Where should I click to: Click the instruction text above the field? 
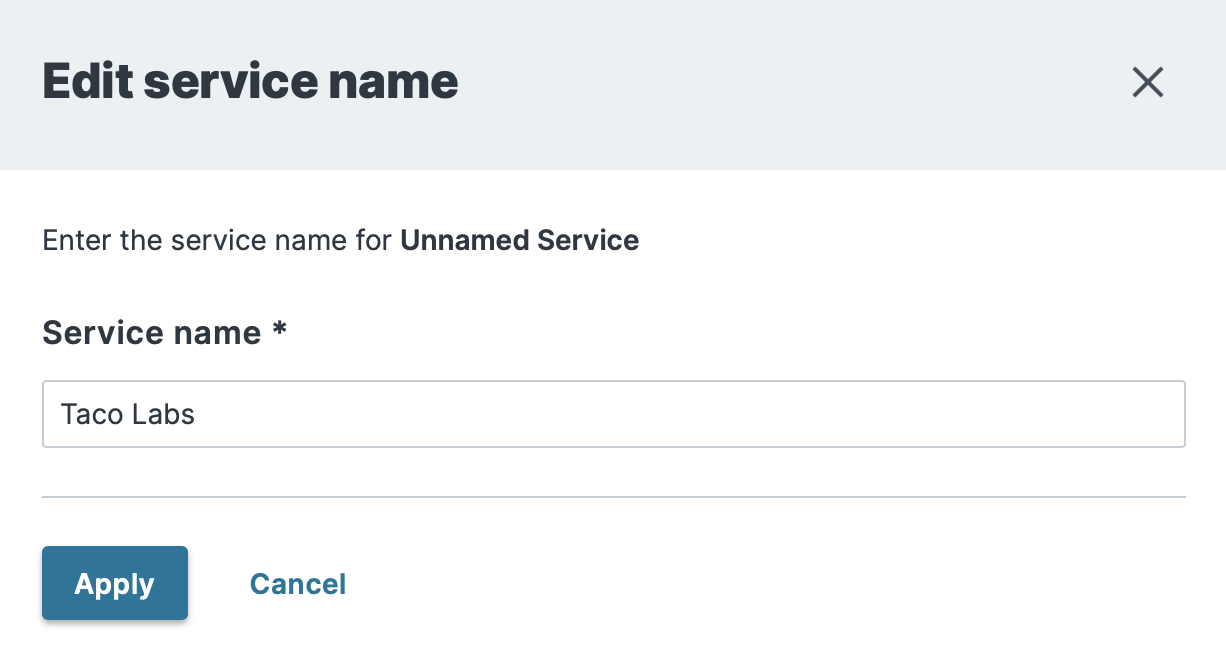pos(339,240)
